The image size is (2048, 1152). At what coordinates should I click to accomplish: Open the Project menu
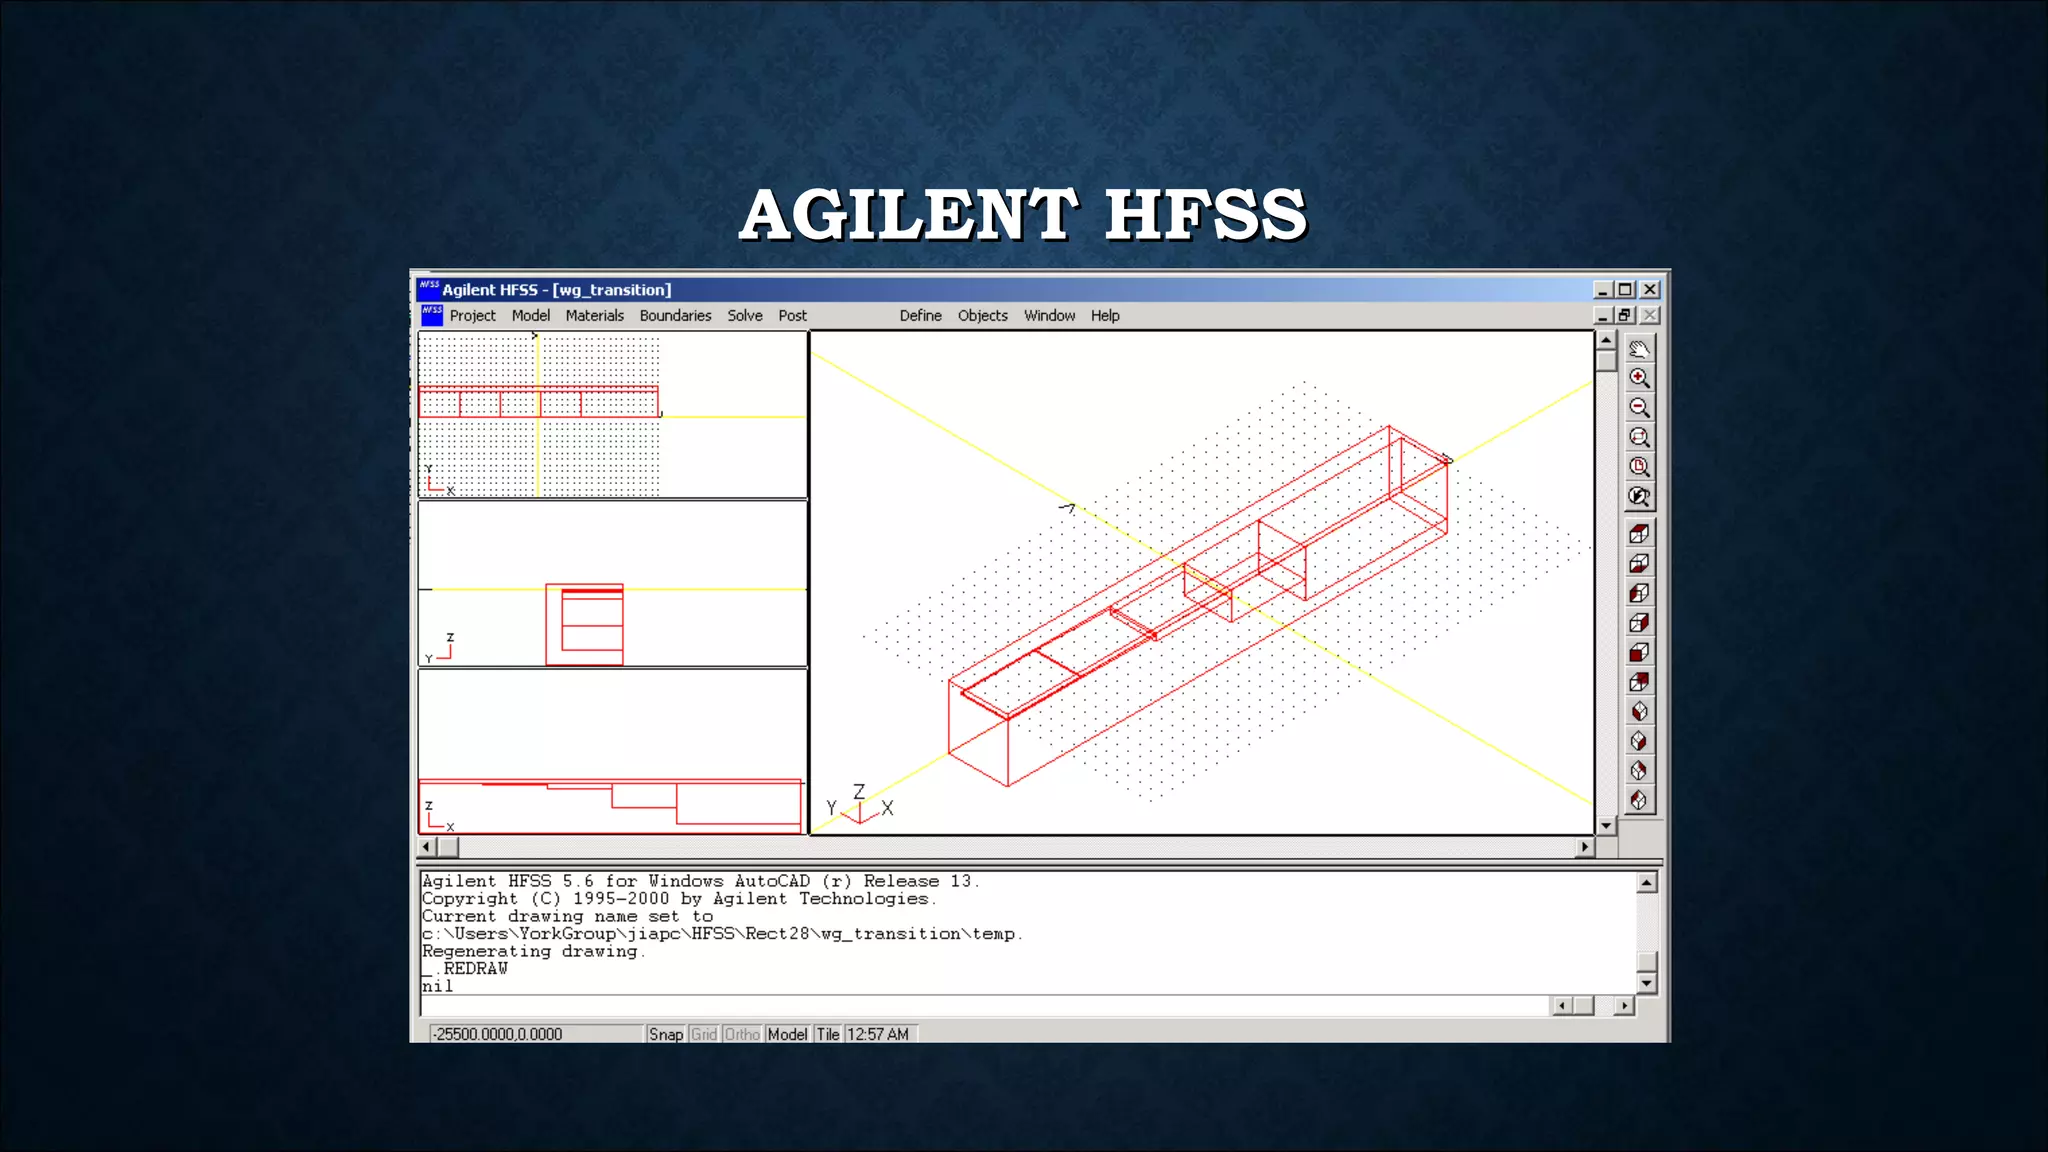coord(473,315)
